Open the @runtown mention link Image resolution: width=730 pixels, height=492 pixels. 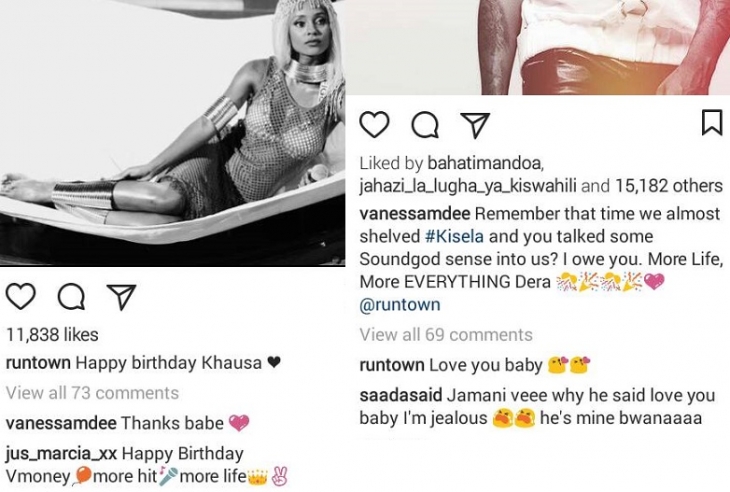click(400, 305)
